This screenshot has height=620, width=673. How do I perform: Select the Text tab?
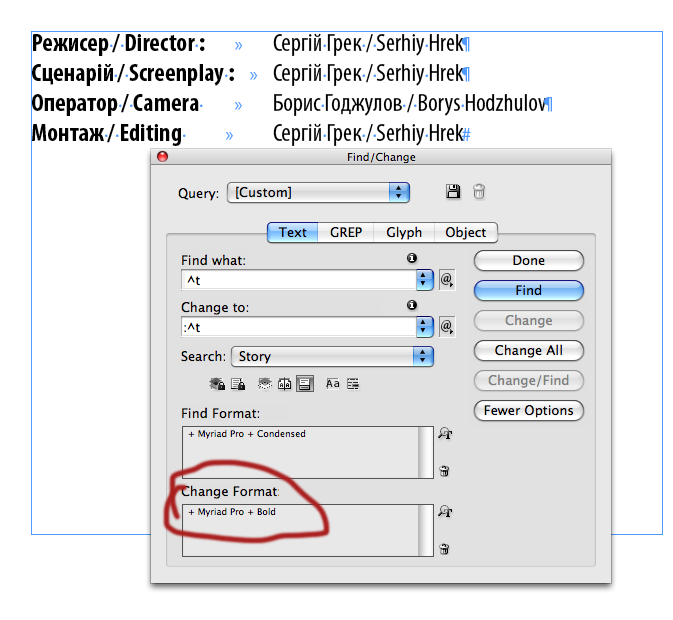(292, 233)
